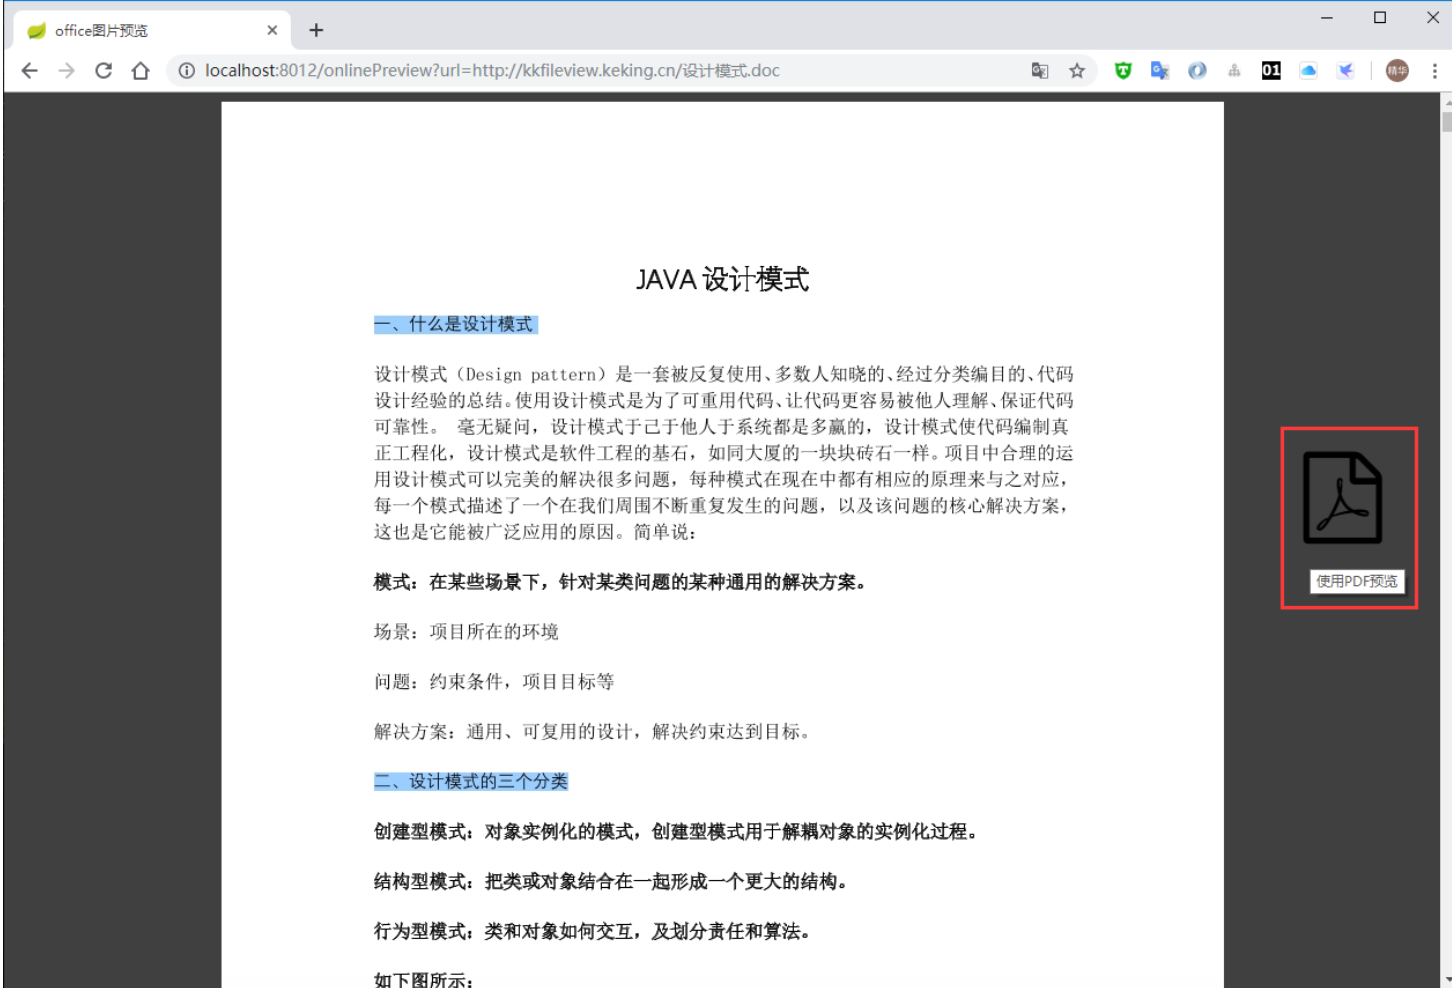Navigate back to previous page

(x=30, y=71)
